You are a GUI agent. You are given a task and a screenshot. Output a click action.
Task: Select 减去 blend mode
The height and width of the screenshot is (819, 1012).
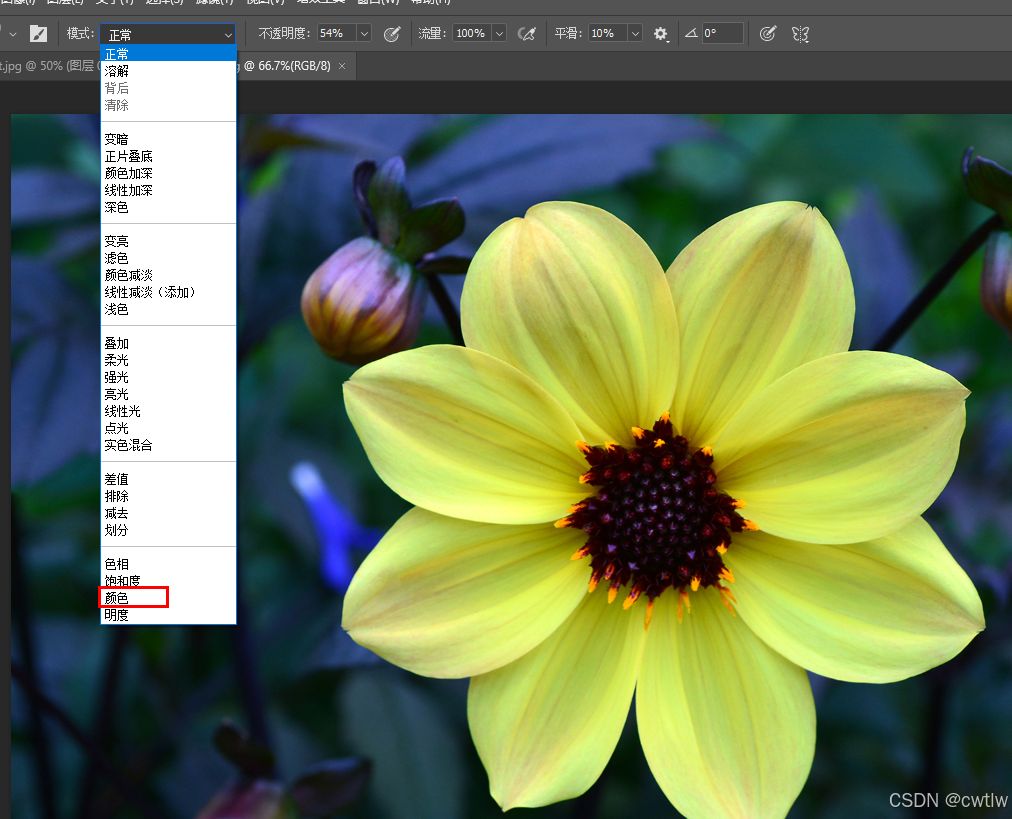click(x=168, y=513)
